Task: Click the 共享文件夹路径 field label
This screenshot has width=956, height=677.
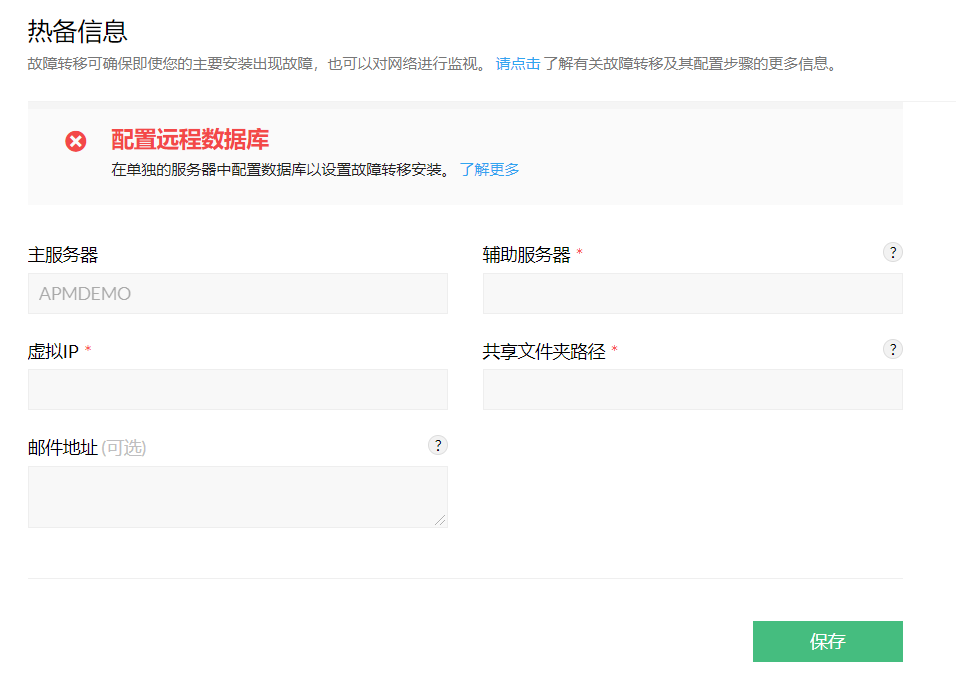Action: 544,351
